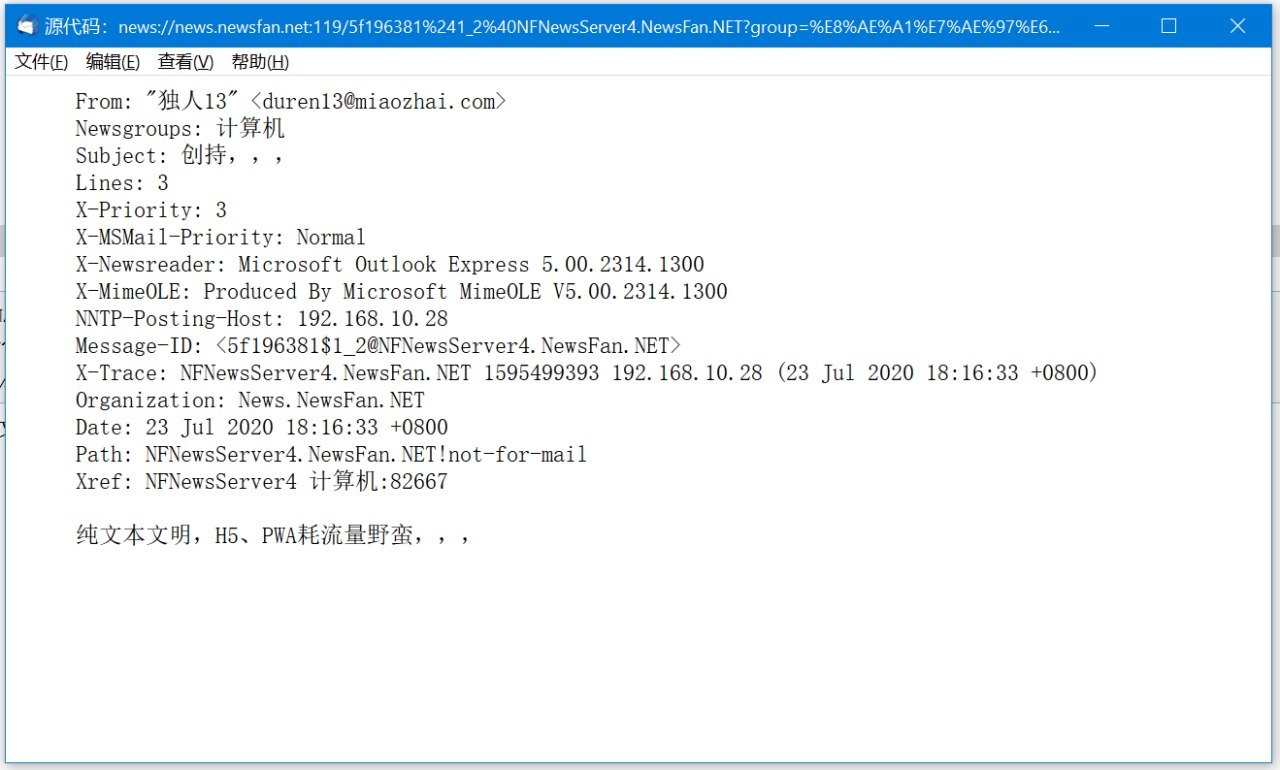
Task: Open the 编辑(E) menu
Action: click(113, 62)
